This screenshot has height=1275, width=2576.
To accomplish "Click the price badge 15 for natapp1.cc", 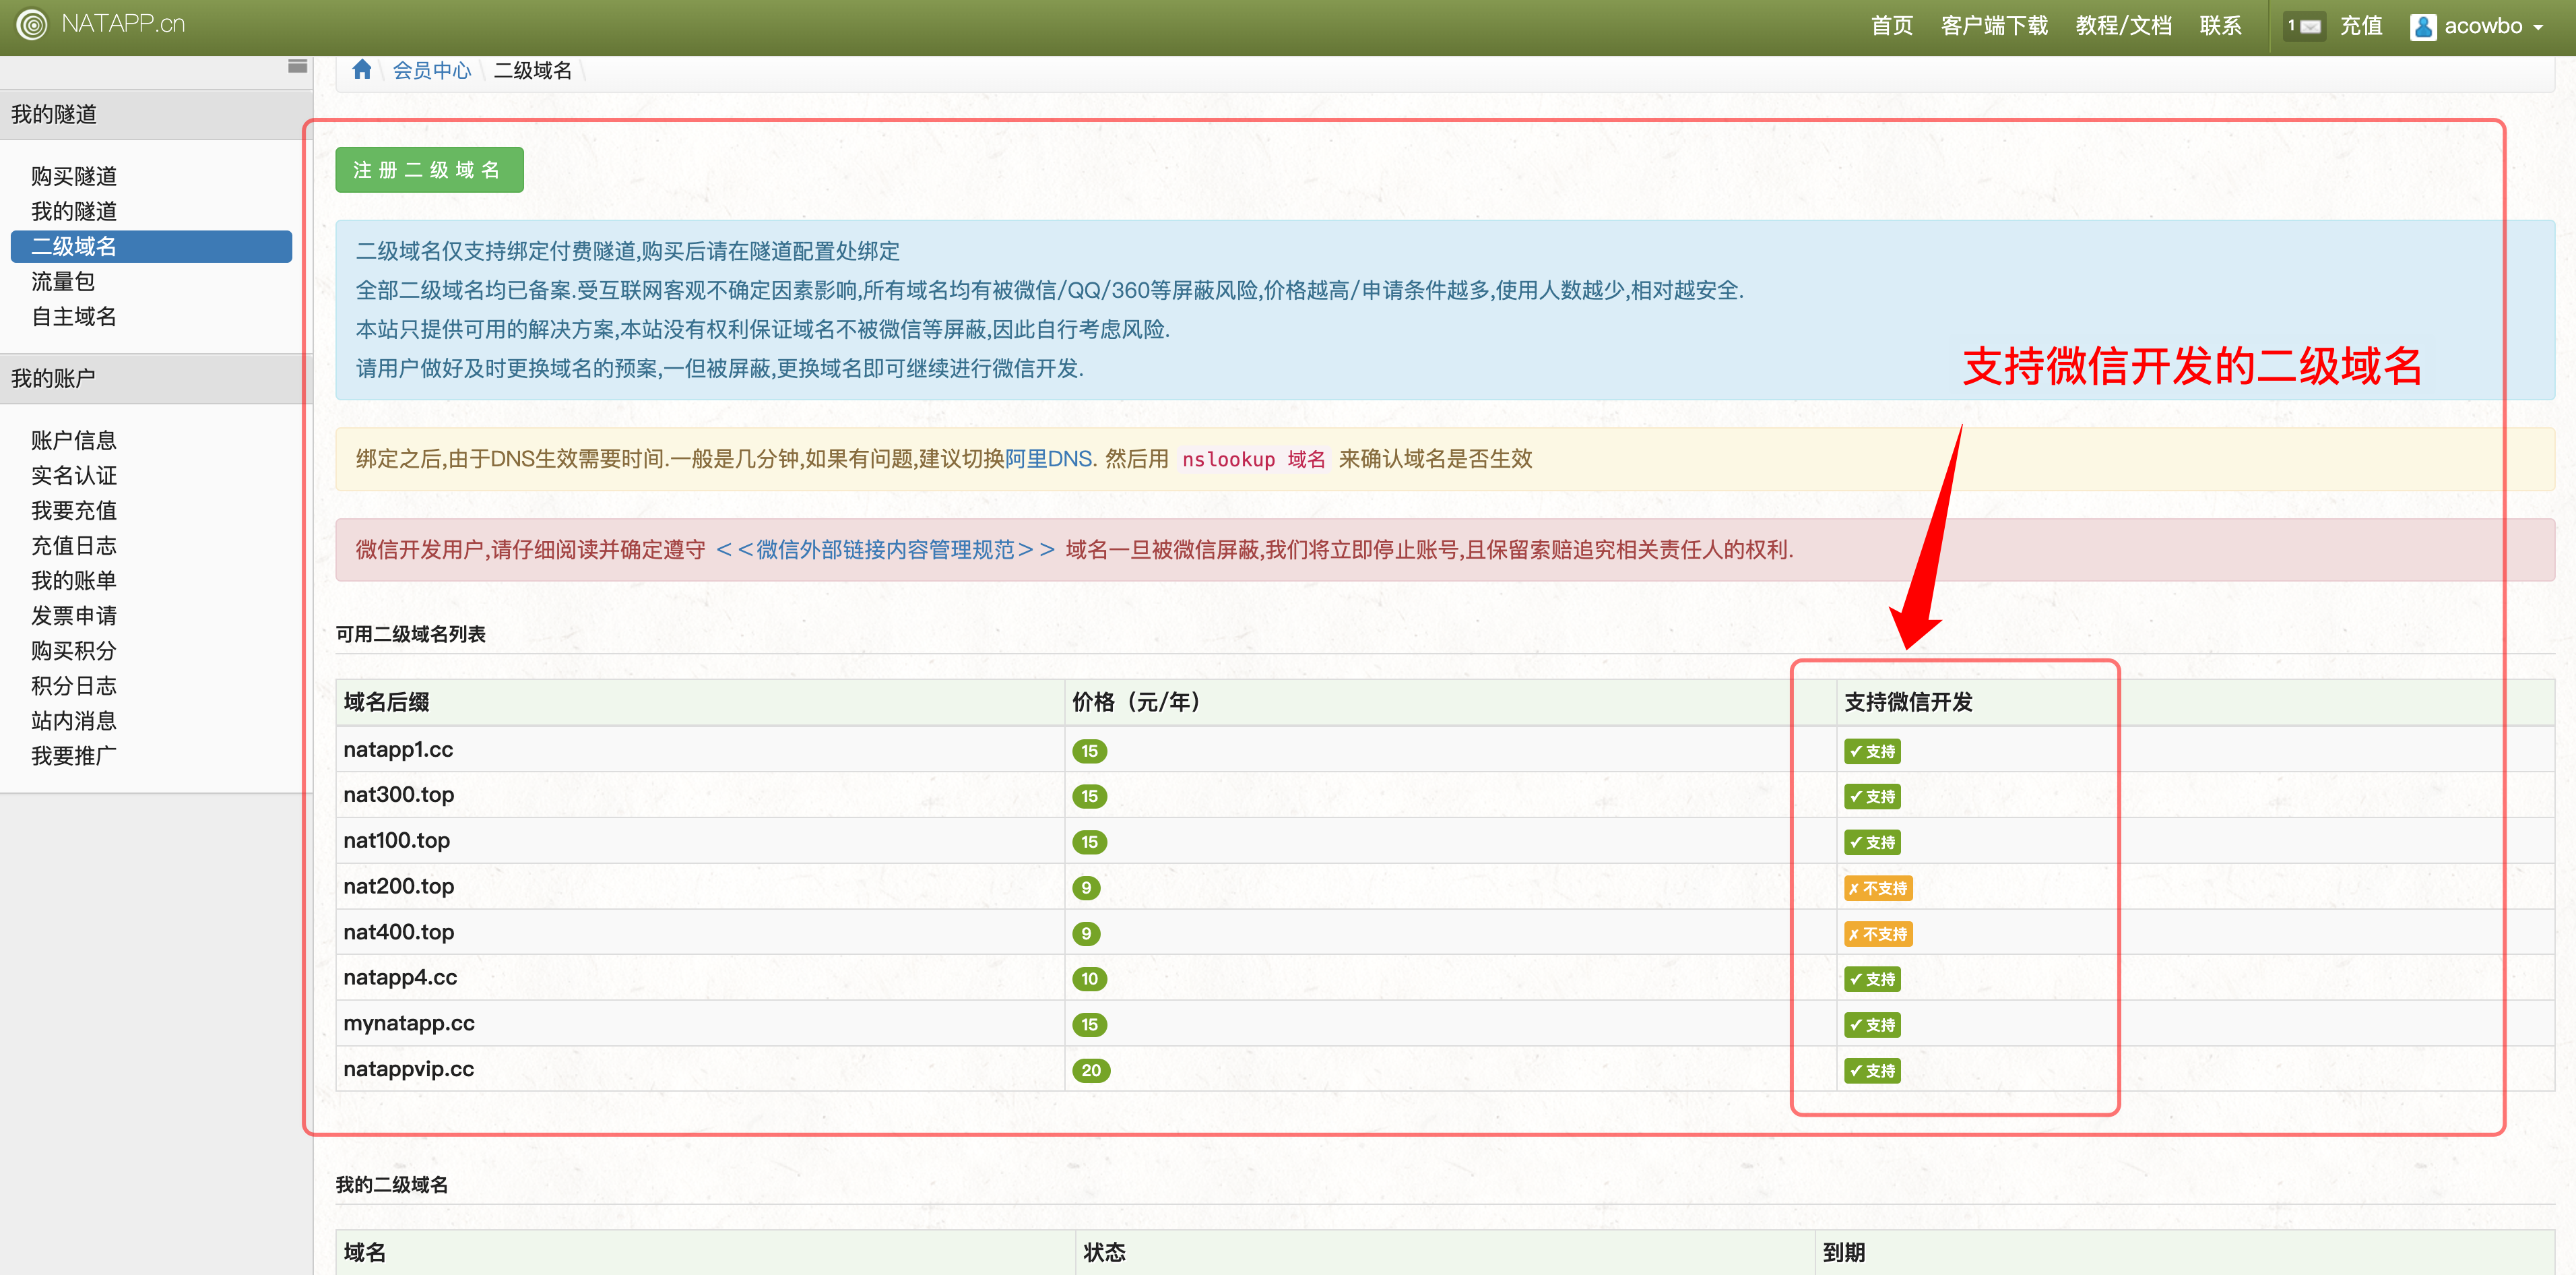I will pyautogui.click(x=1089, y=751).
